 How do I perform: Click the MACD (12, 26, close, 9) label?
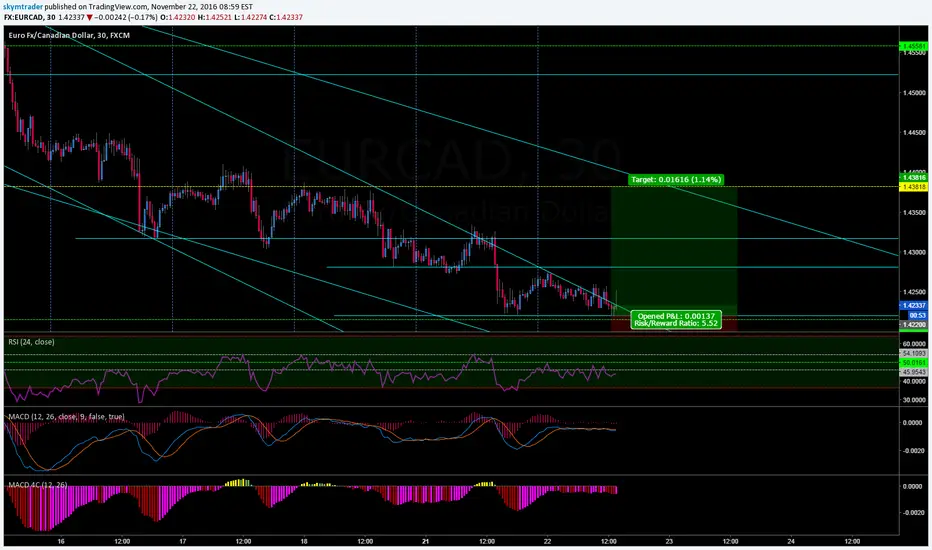pos(66,417)
